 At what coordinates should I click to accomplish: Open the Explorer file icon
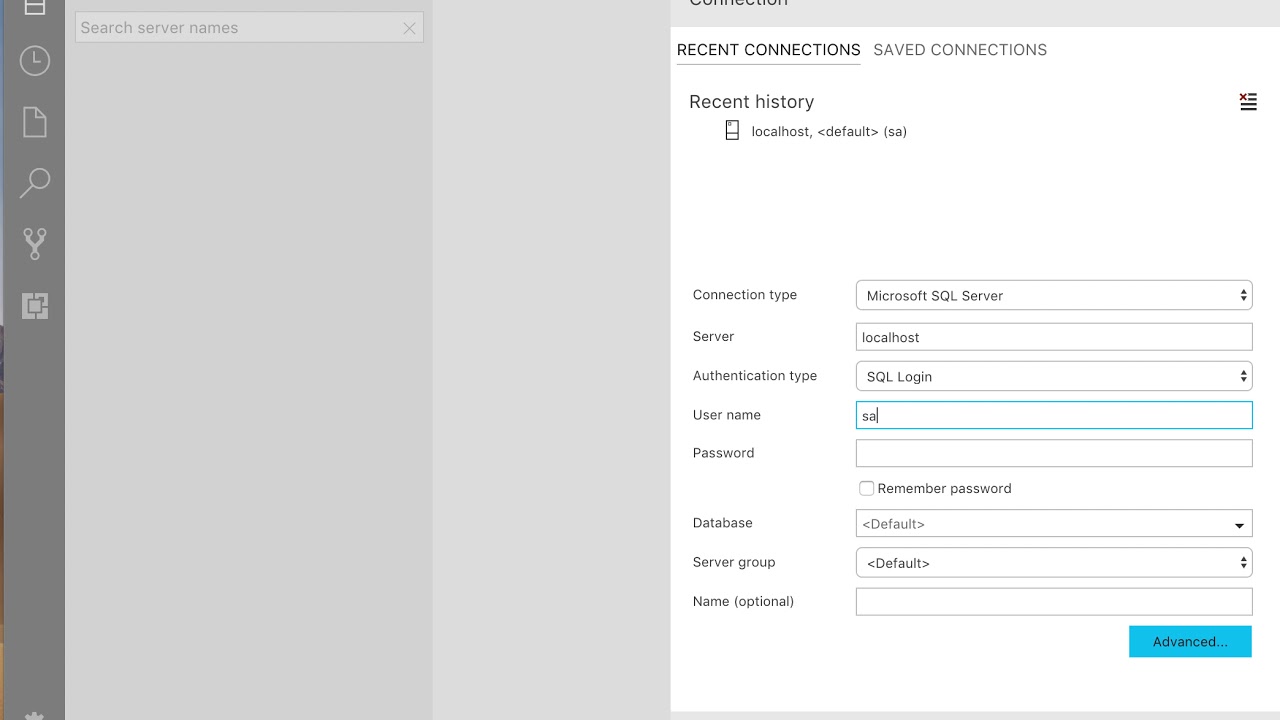(35, 122)
